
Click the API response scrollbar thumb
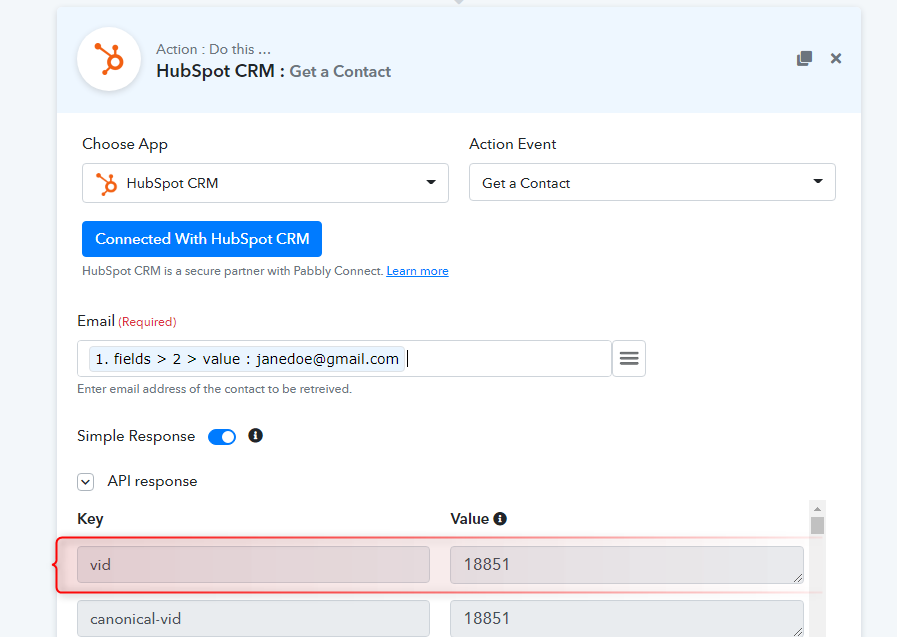tap(817, 525)
